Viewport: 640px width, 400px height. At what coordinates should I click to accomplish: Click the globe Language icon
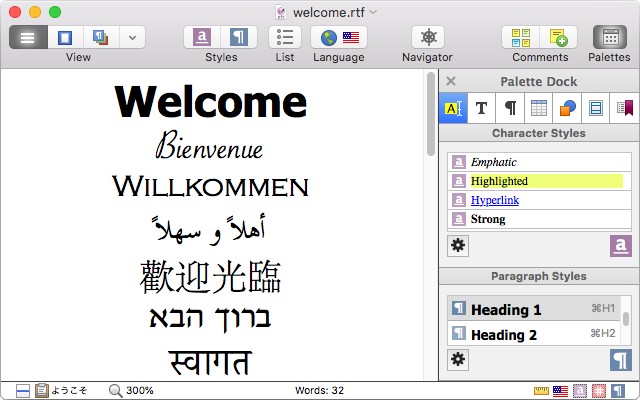point(329,38)
